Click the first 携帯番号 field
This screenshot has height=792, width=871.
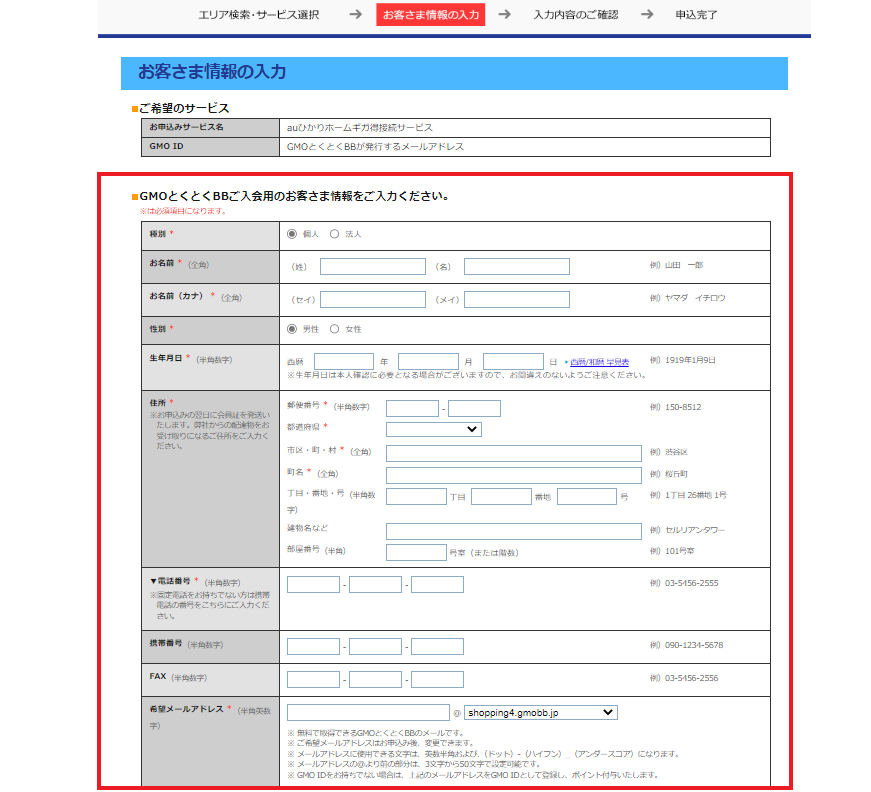(313, 646)
